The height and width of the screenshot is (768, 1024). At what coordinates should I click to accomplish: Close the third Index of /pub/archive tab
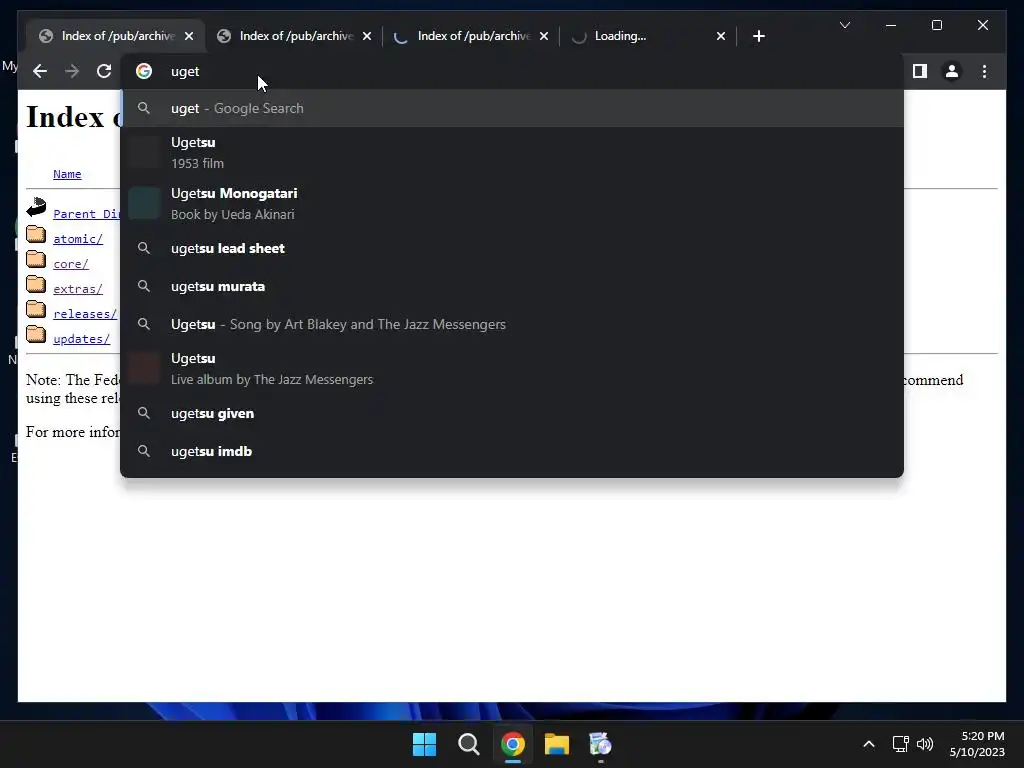pos(544,36)
